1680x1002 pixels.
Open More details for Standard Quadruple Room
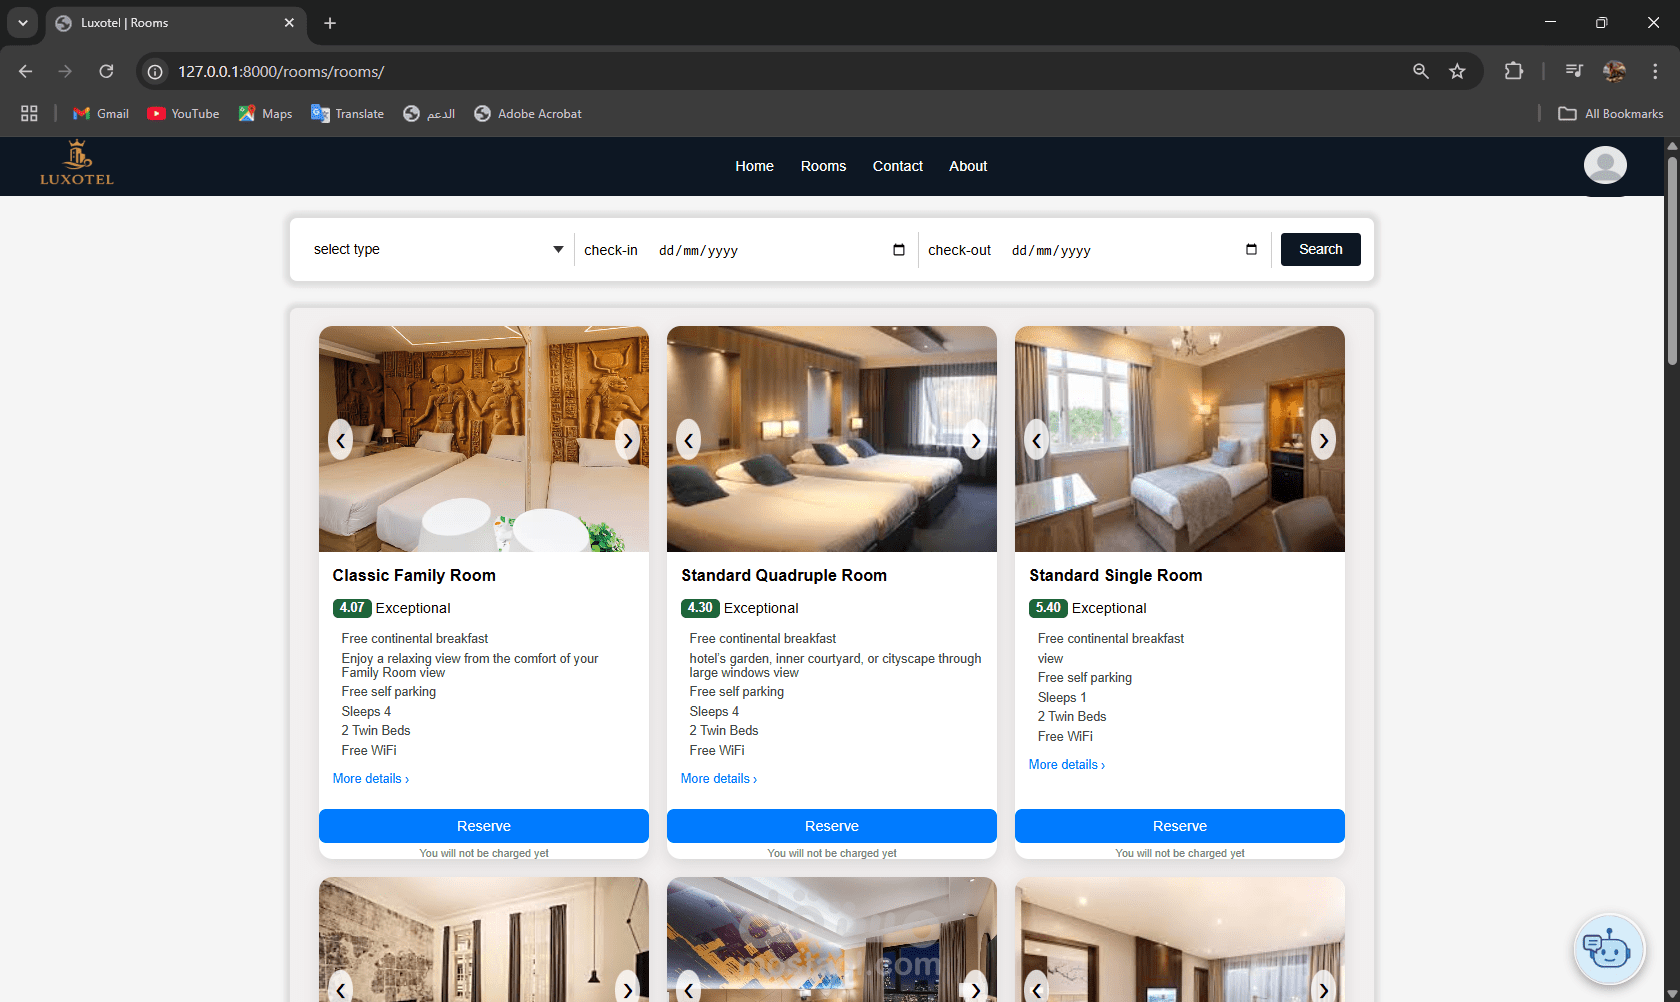tap(719, 779)
